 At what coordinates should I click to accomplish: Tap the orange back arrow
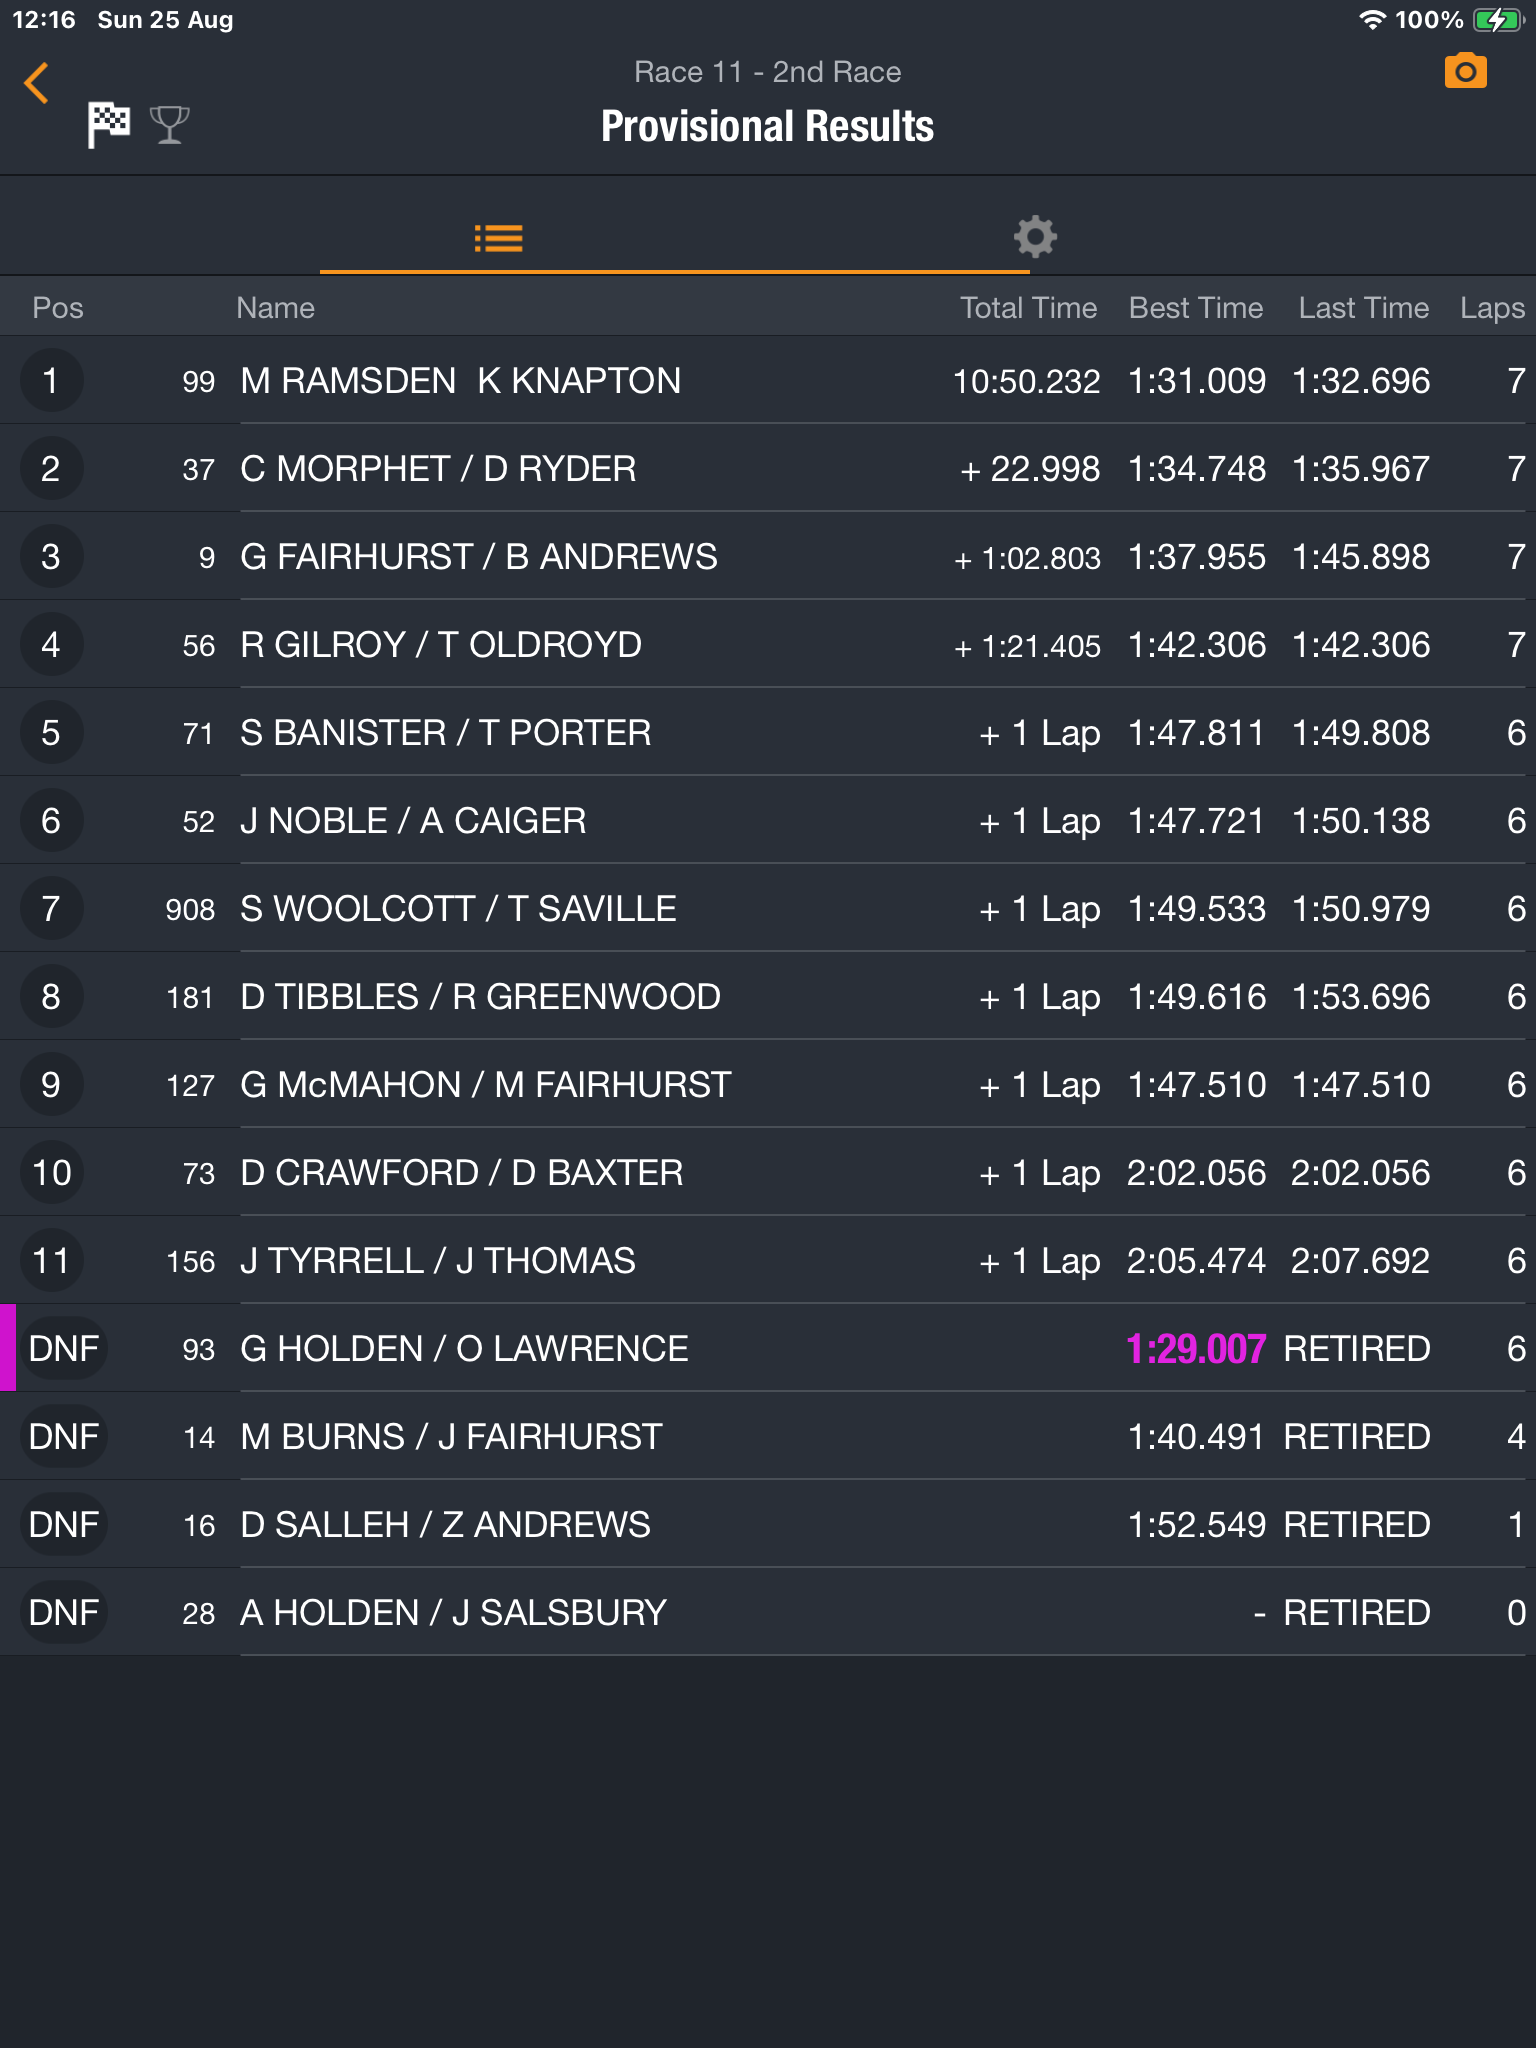36,83
